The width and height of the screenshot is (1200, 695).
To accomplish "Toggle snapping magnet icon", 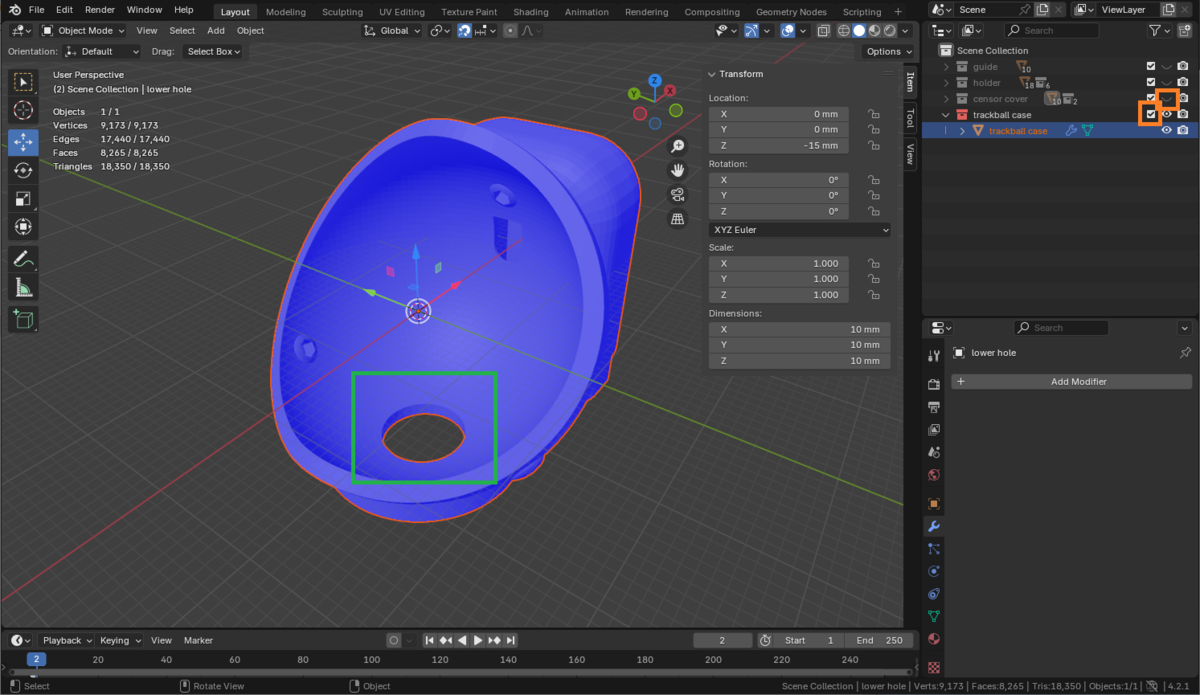I will pos(465,30).
